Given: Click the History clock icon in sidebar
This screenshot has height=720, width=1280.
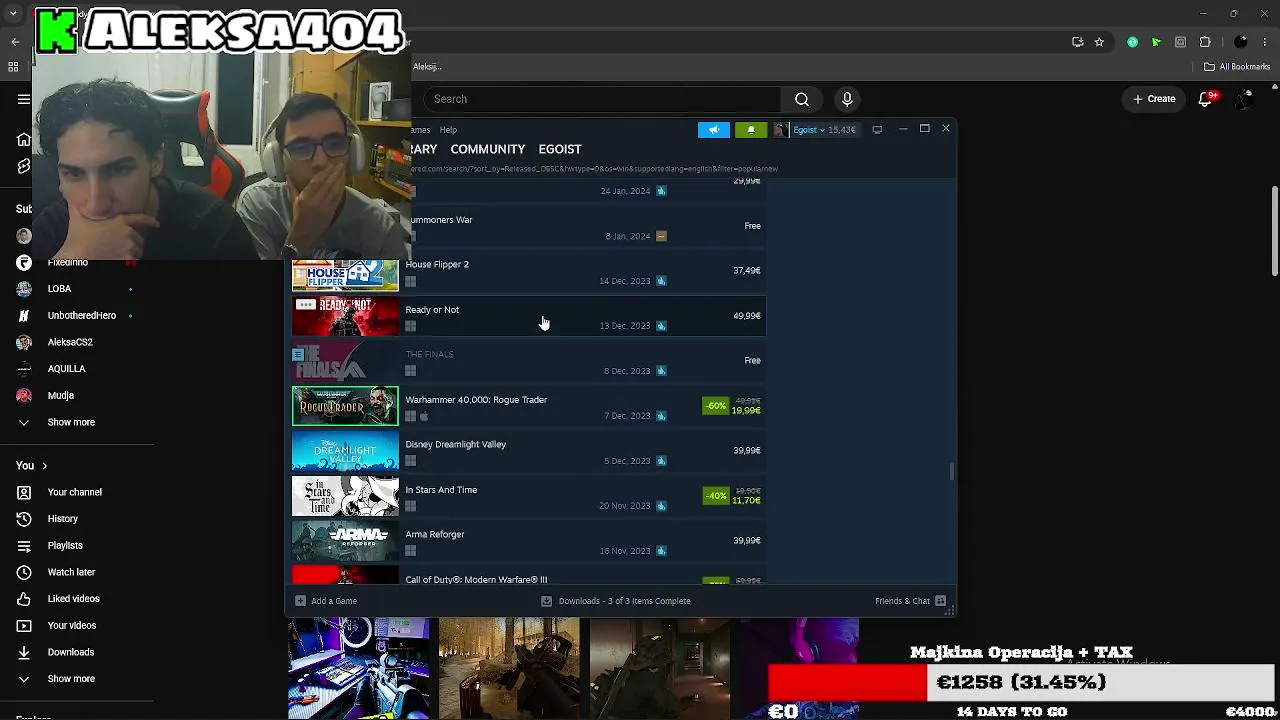Looking at the screenshot, I should pyautogui.click(x=24, y=519).
